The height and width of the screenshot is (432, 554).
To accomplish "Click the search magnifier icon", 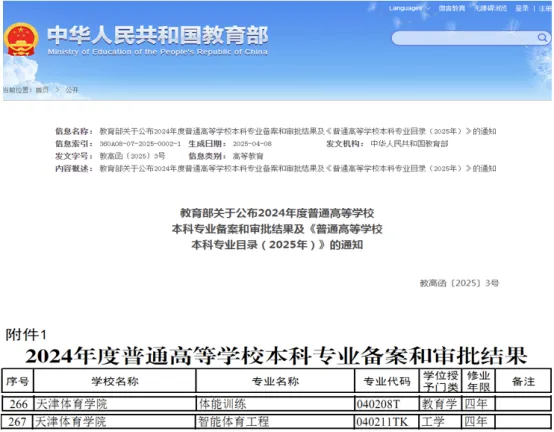I will point(542,37).
